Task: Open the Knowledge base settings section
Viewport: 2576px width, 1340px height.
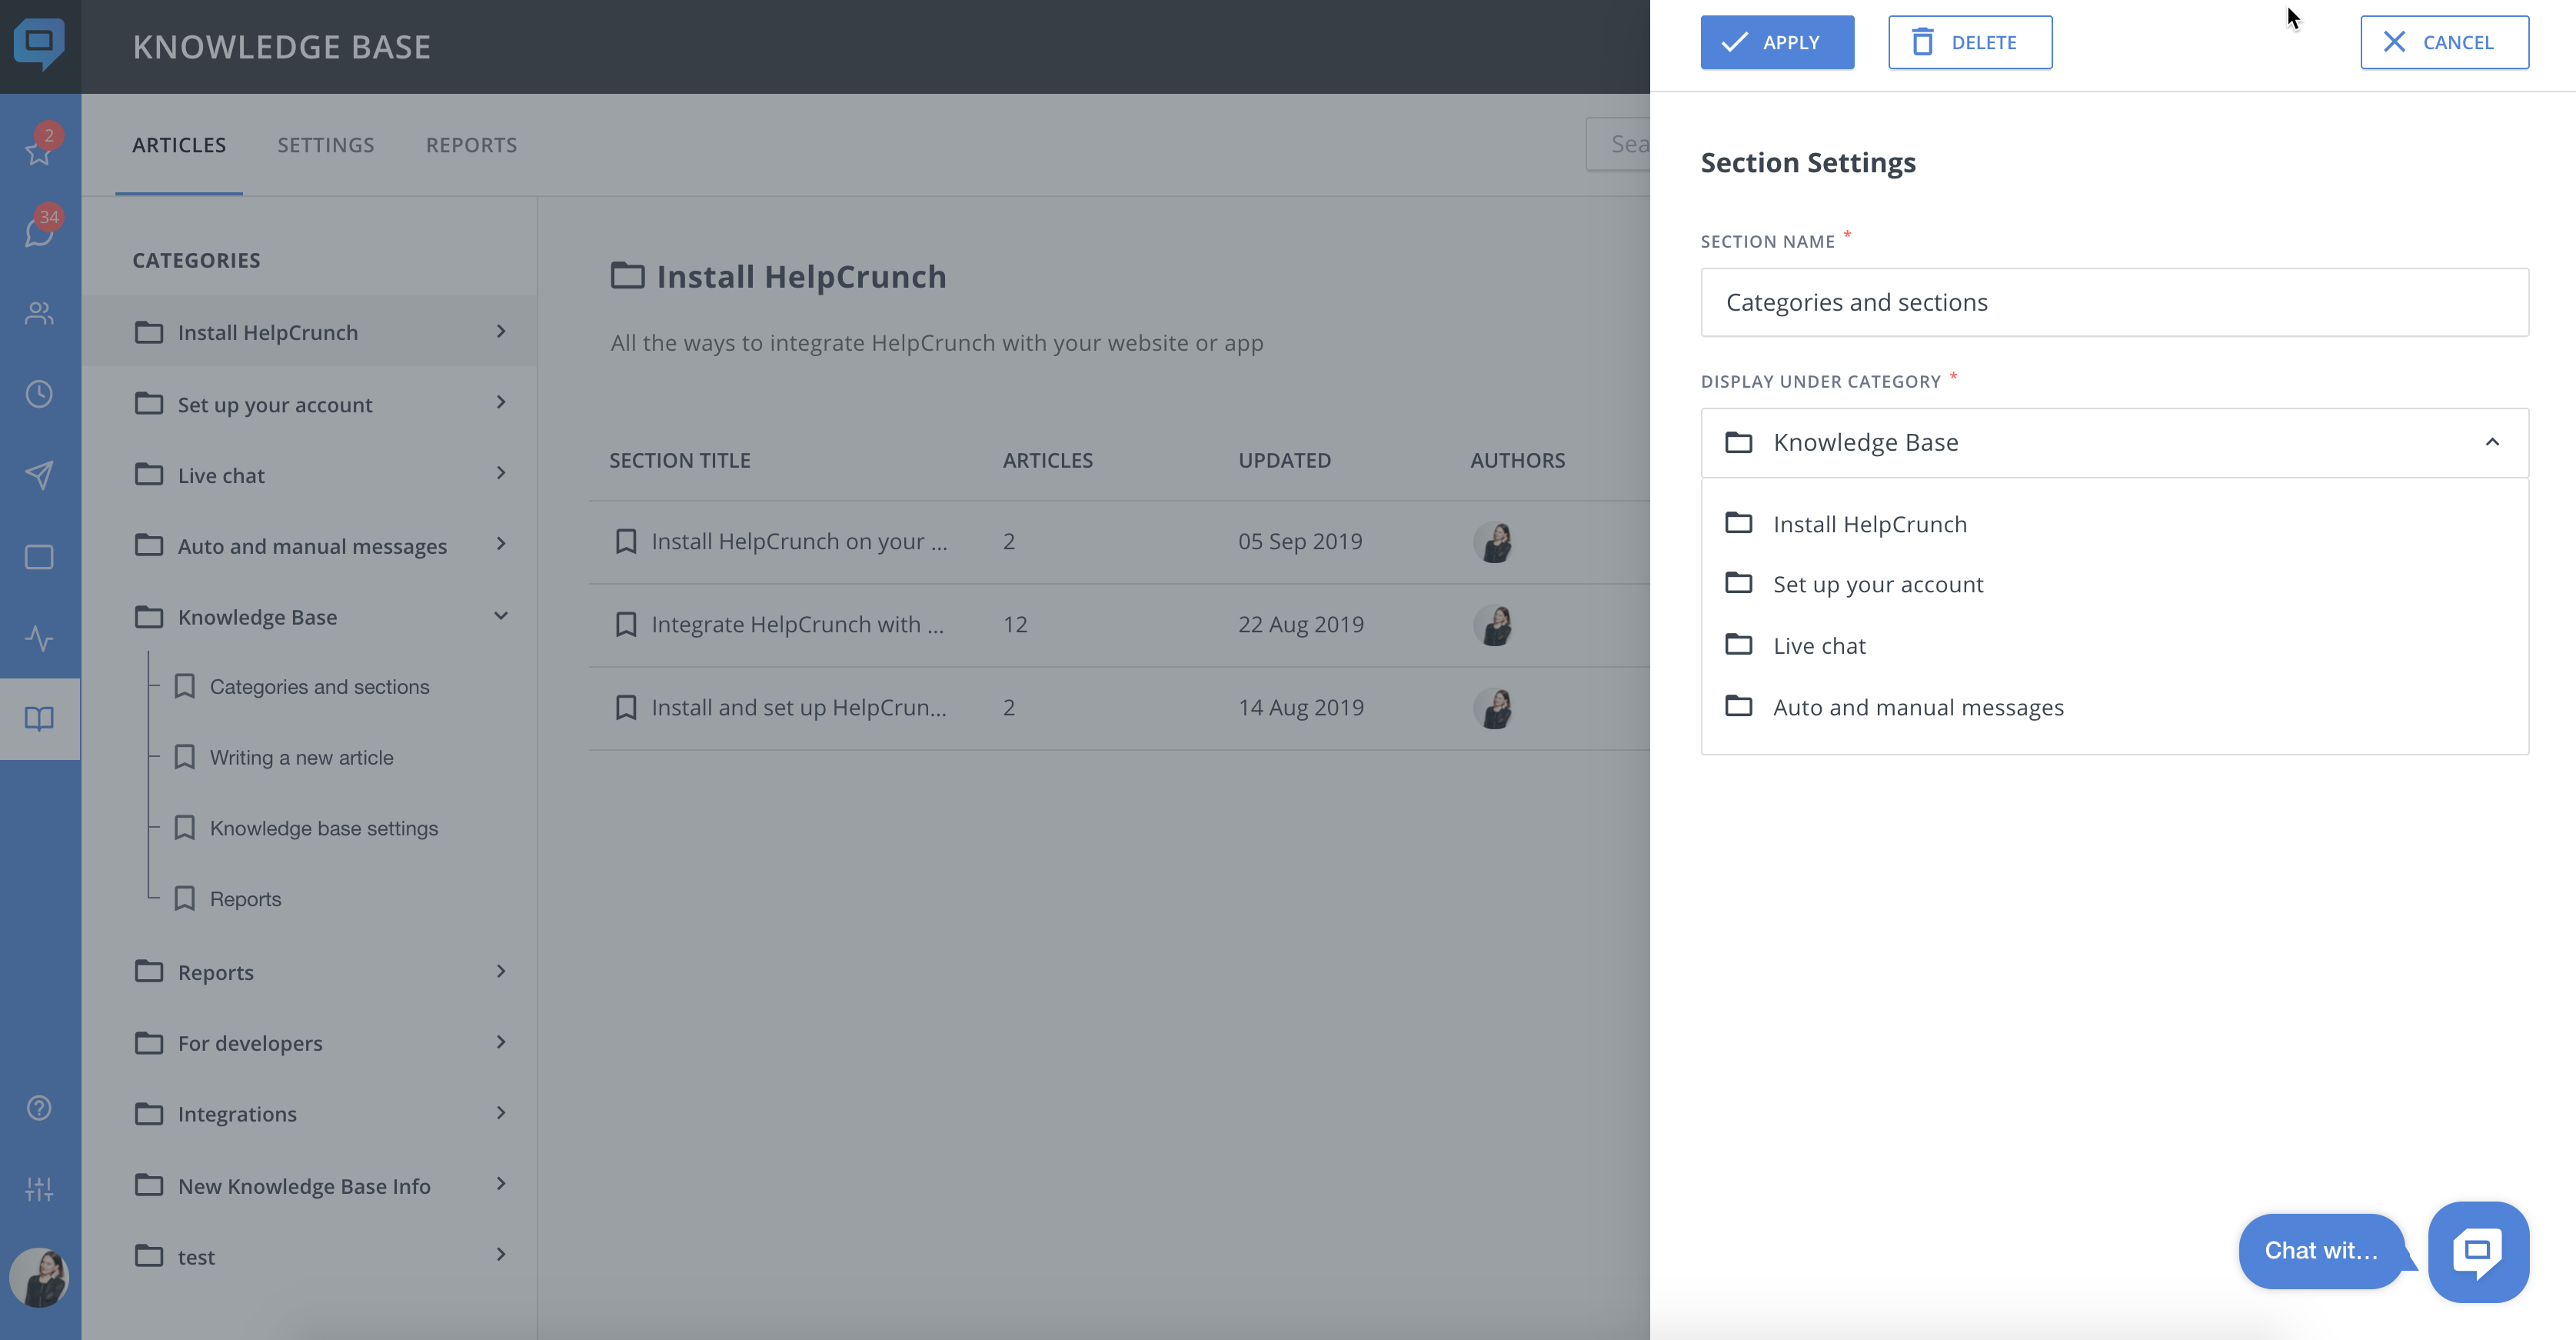Action: pyautogui.click(x=324, y=828)
